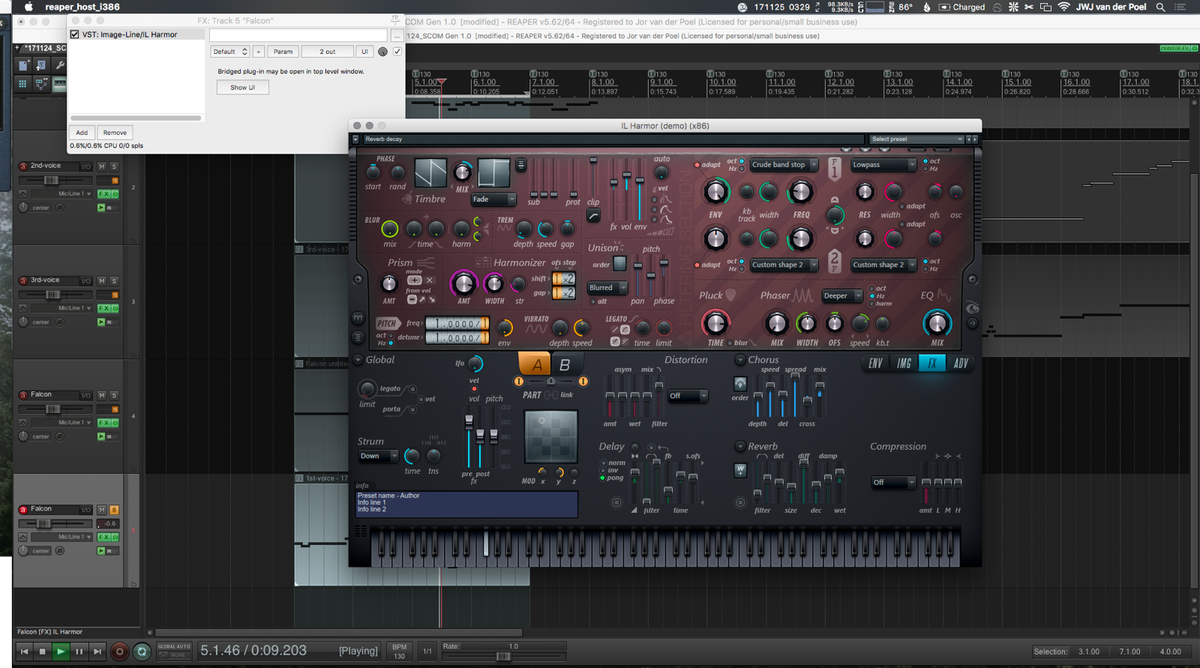Image resolution: width=1200 pixels, height=668 pixels.
Task: Click the 2 out routing button
Action: pos(328,51)
